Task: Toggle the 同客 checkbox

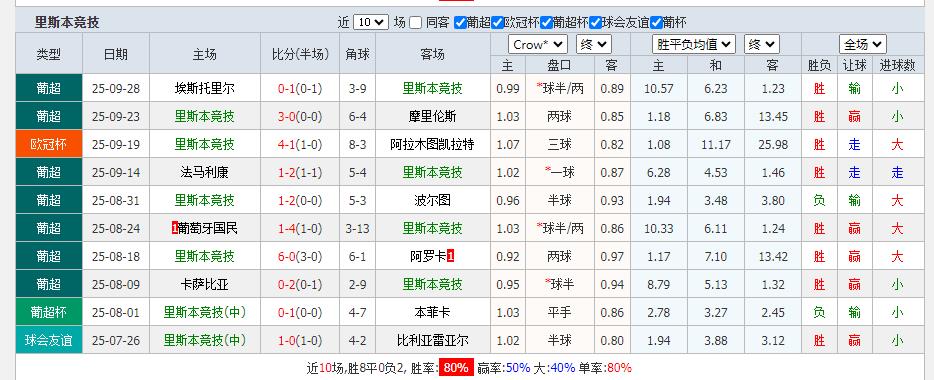Action: [416, 23]
